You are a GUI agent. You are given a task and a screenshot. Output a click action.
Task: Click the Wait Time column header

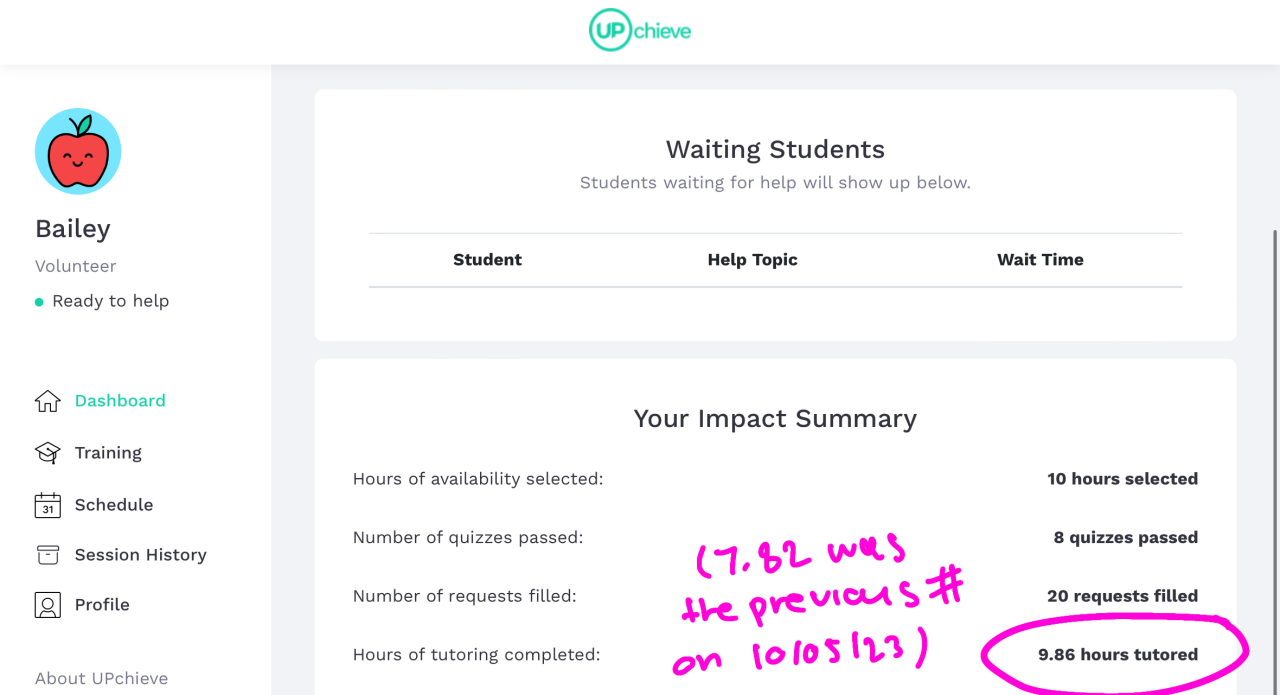tap(1040, 260)
